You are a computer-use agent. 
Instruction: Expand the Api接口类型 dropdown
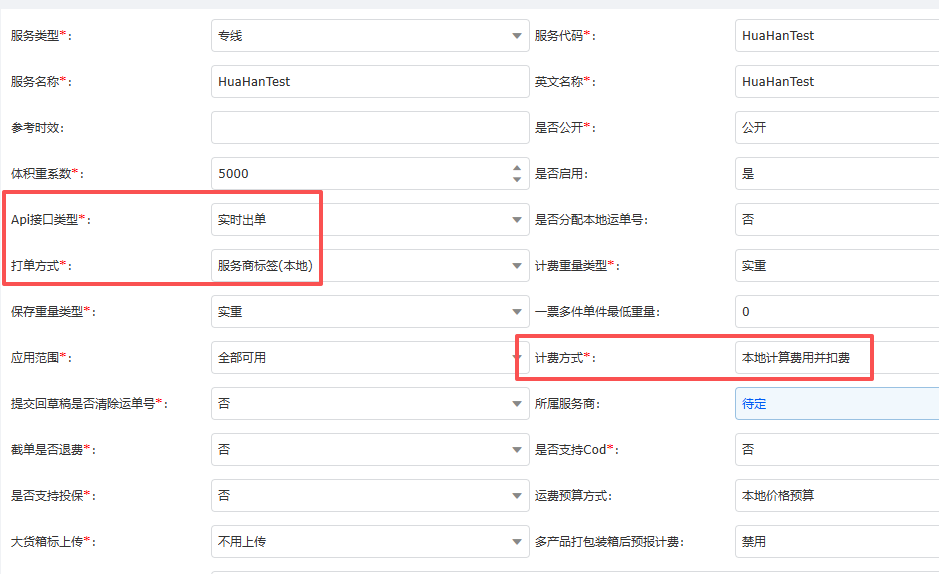coord(369,220)
